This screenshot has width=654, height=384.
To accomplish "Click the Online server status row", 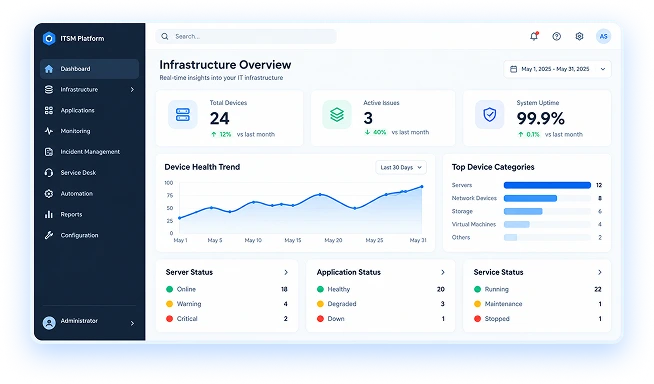I will (226, 289).
